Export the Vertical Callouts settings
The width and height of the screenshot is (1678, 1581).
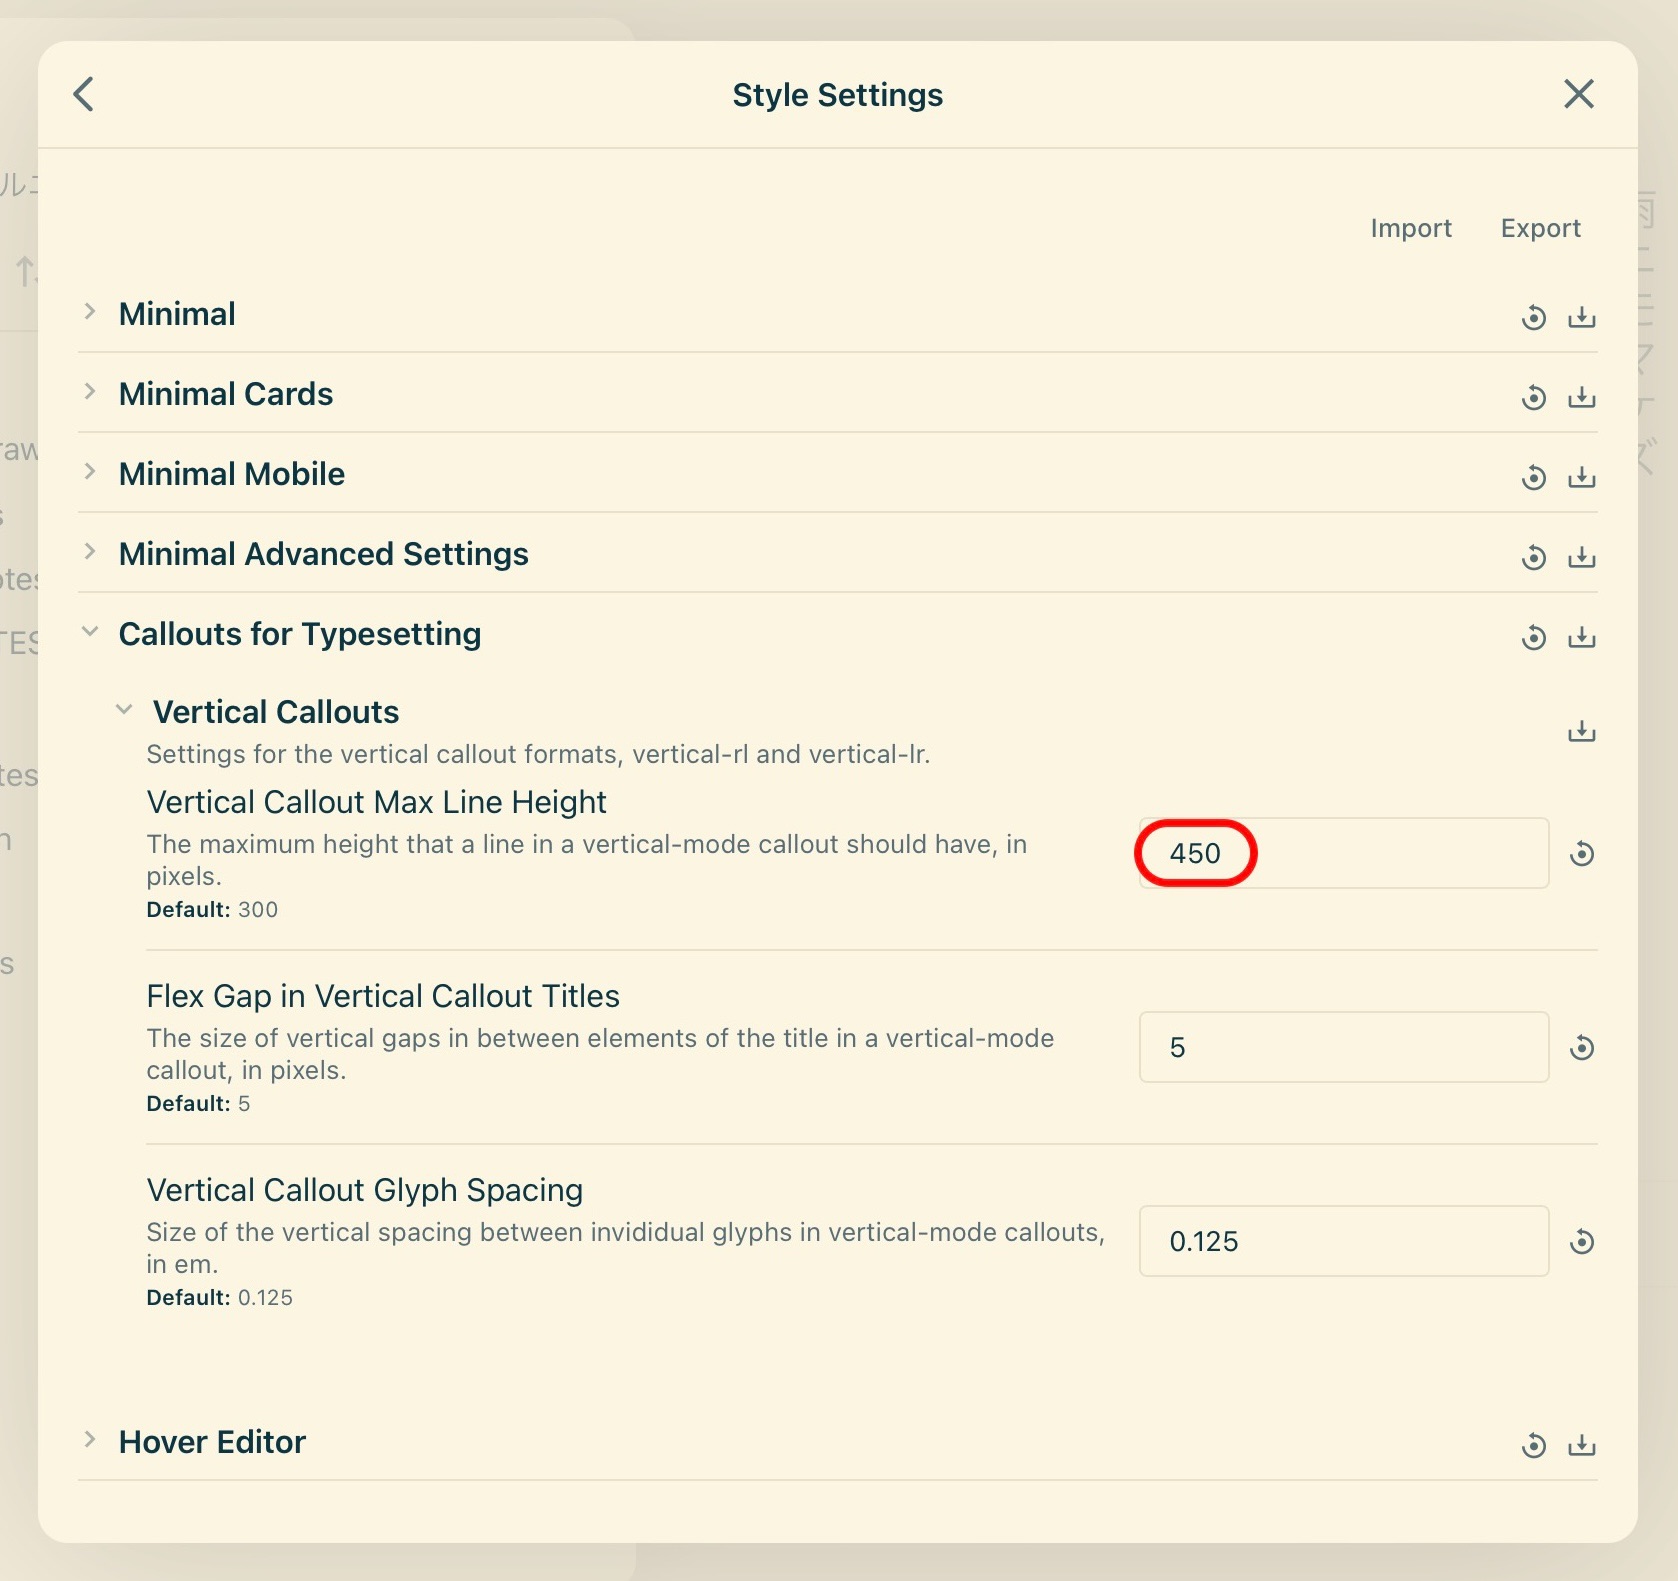1582,731
